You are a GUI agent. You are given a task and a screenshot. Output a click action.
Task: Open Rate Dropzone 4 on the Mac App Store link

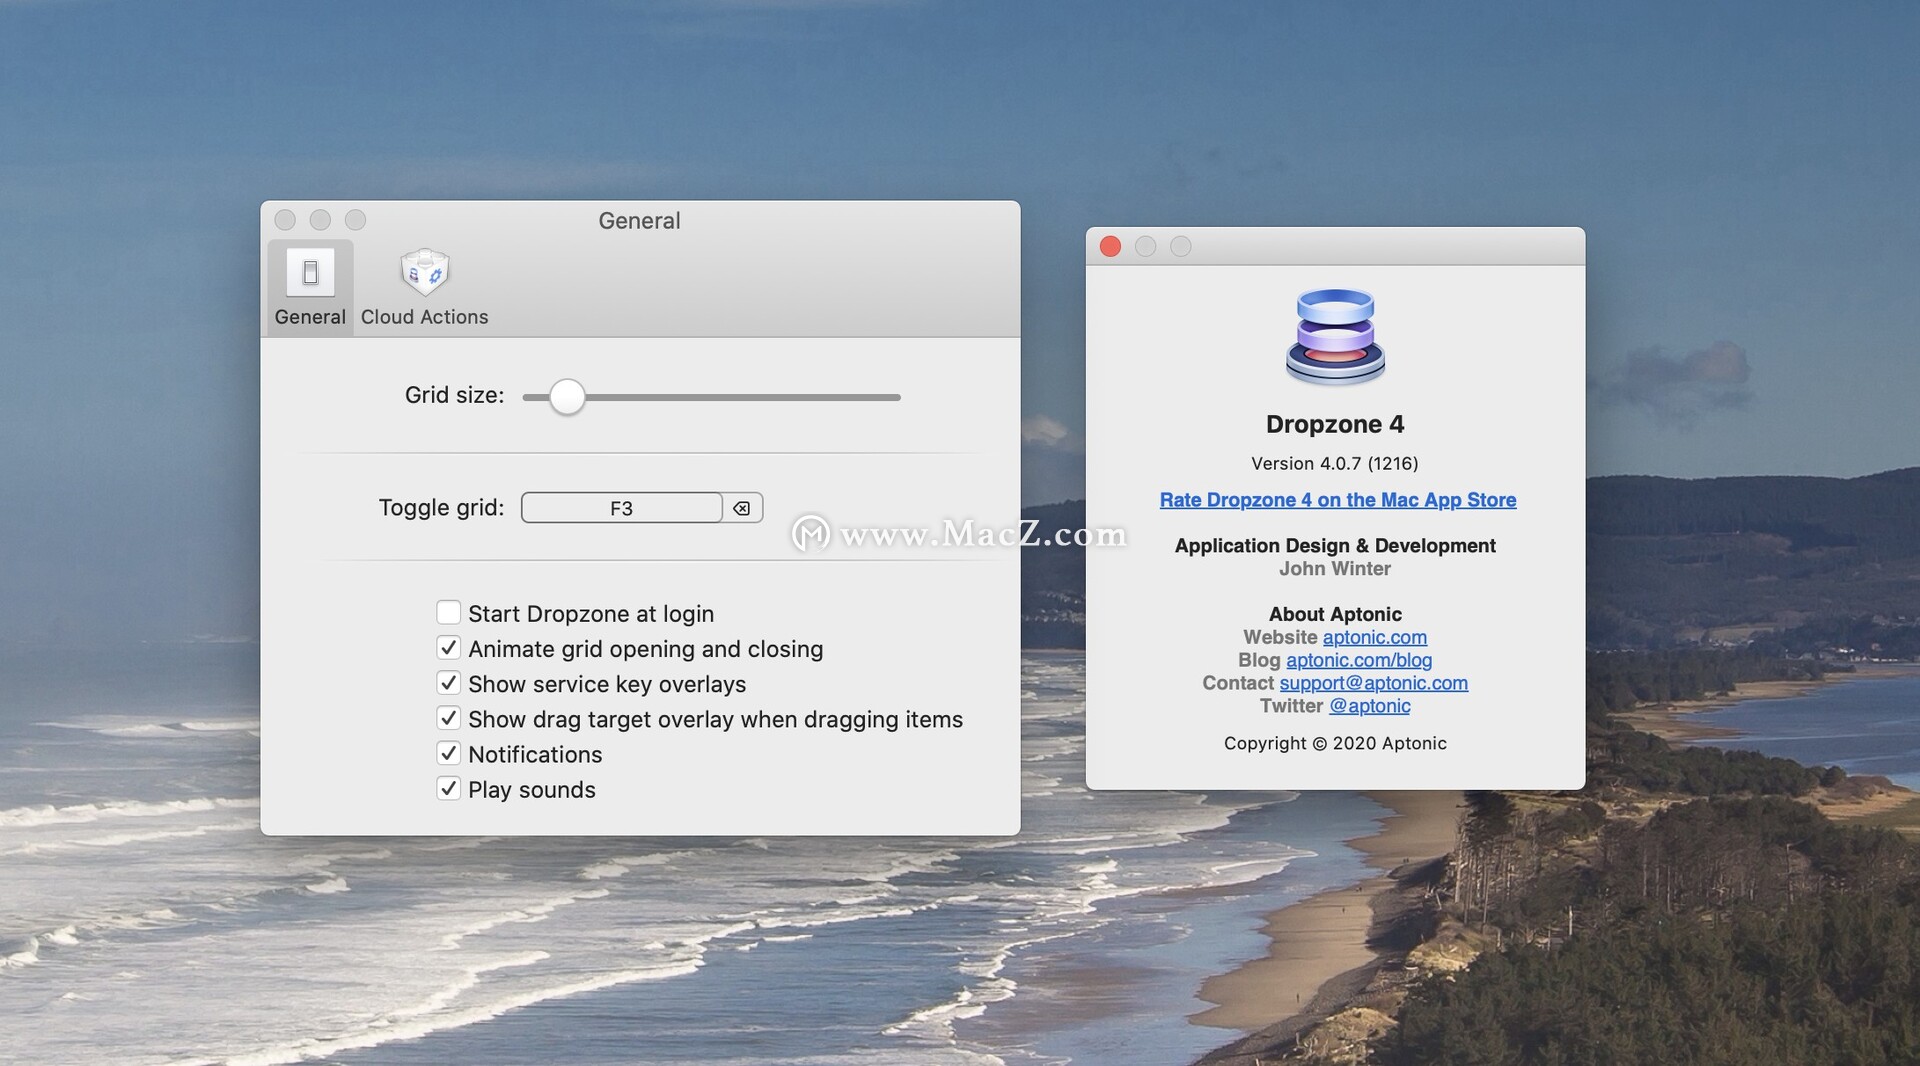click(x=1338, y=500)
